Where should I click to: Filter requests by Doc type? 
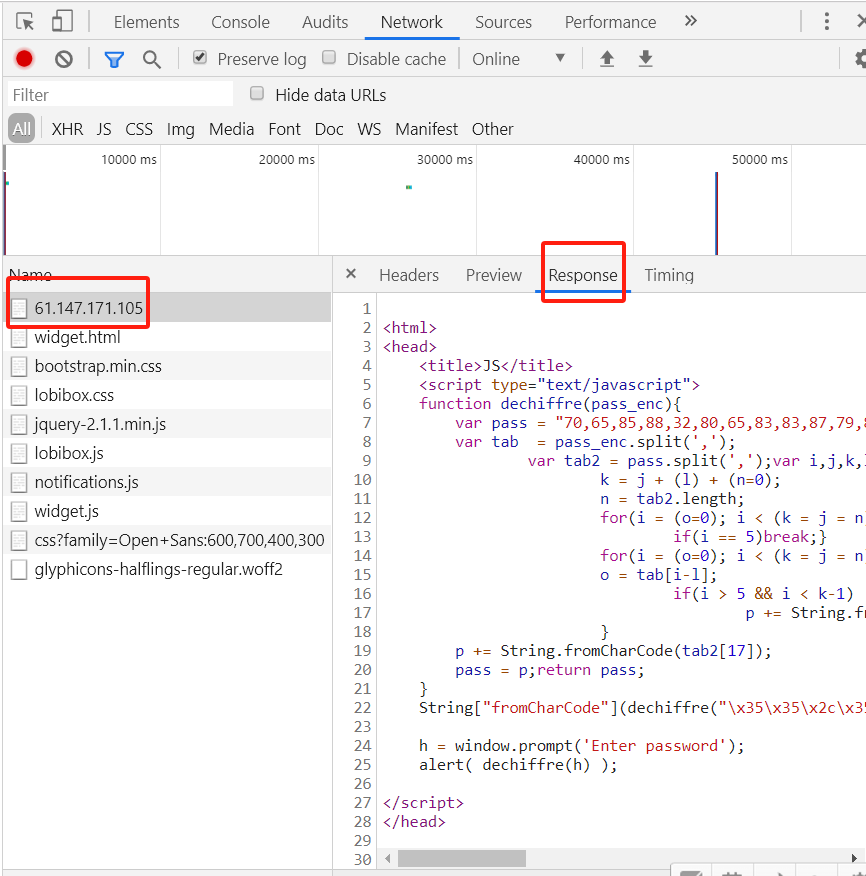tap(329, 129)
